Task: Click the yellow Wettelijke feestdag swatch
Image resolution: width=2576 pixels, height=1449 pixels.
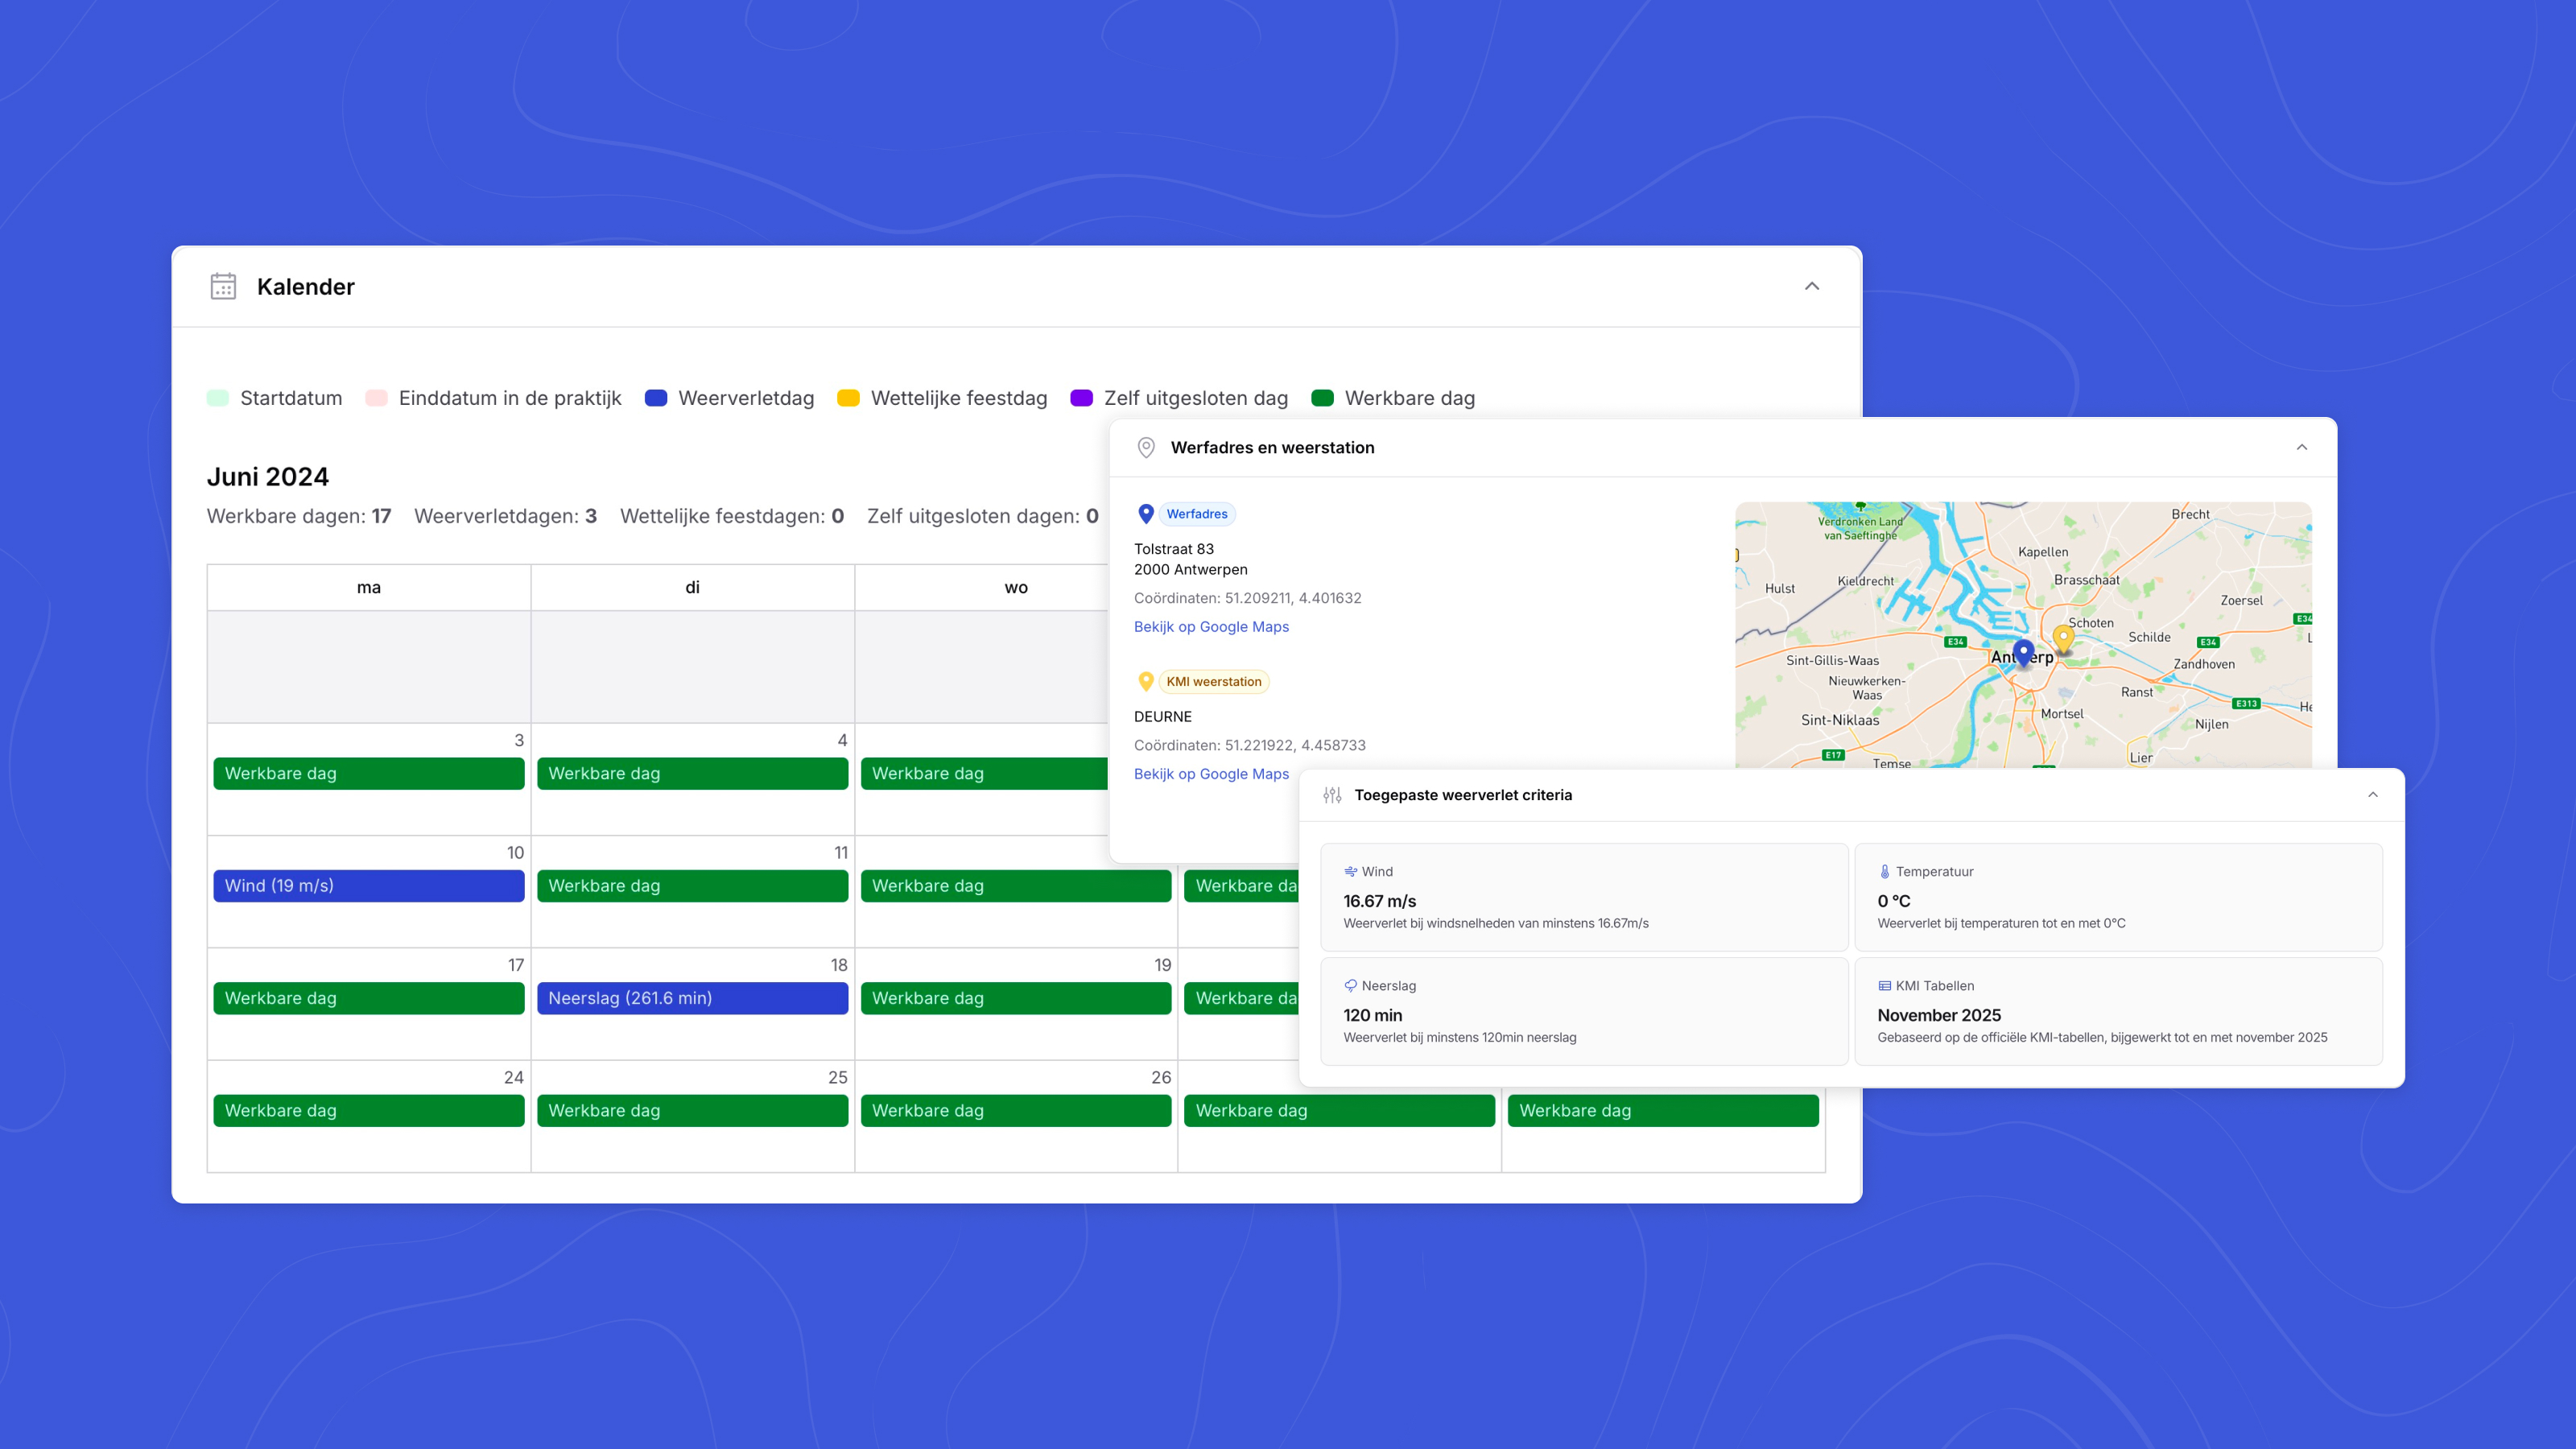Action: 848,398
